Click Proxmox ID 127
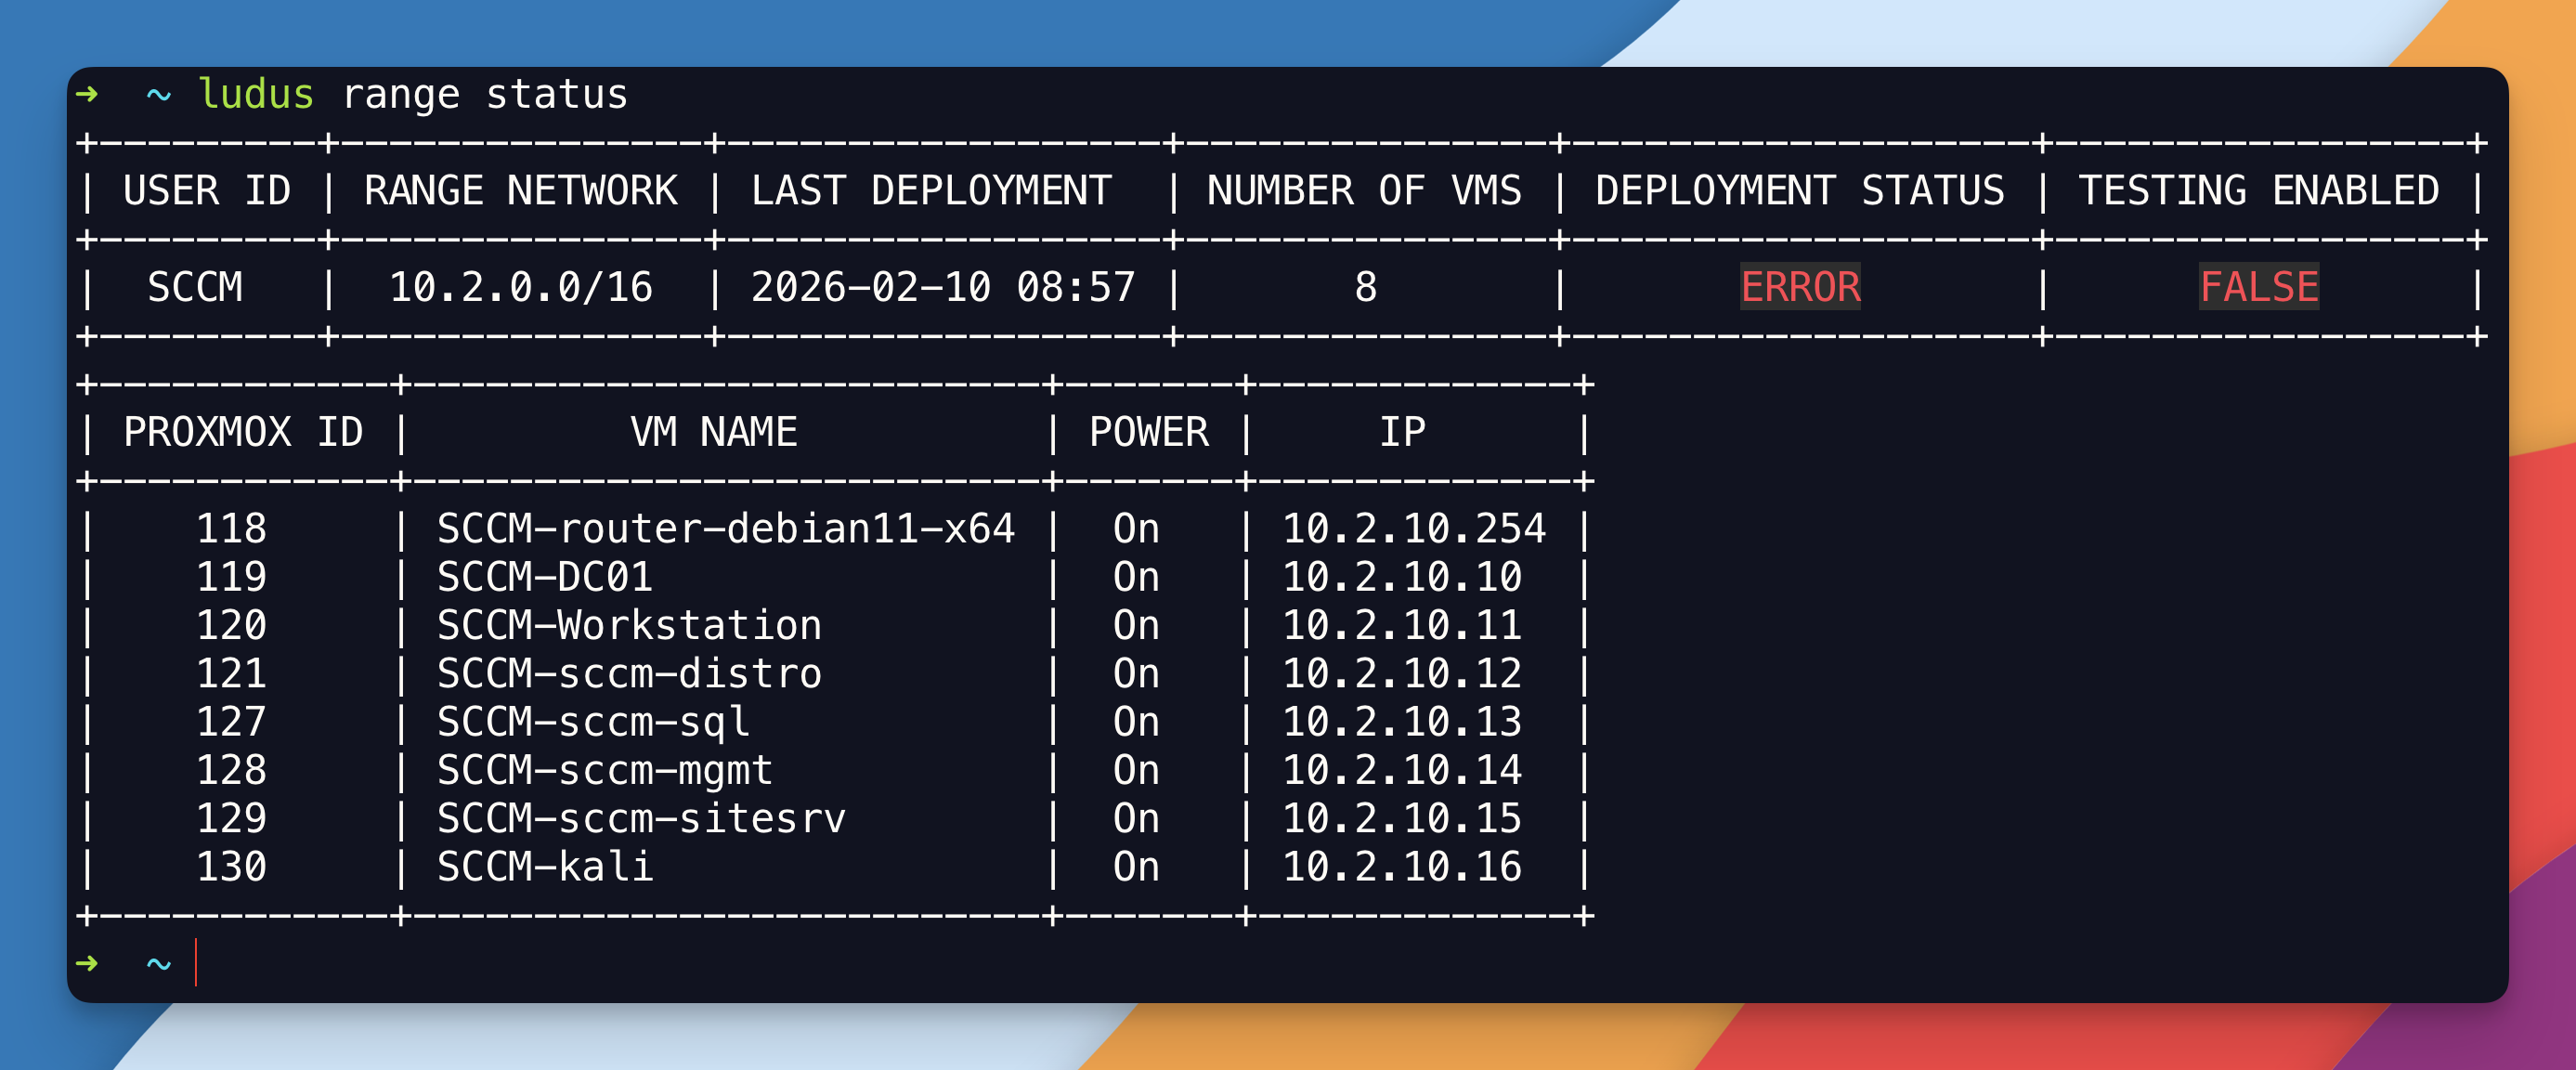2576x1070 pixels. tap(231, 721)
